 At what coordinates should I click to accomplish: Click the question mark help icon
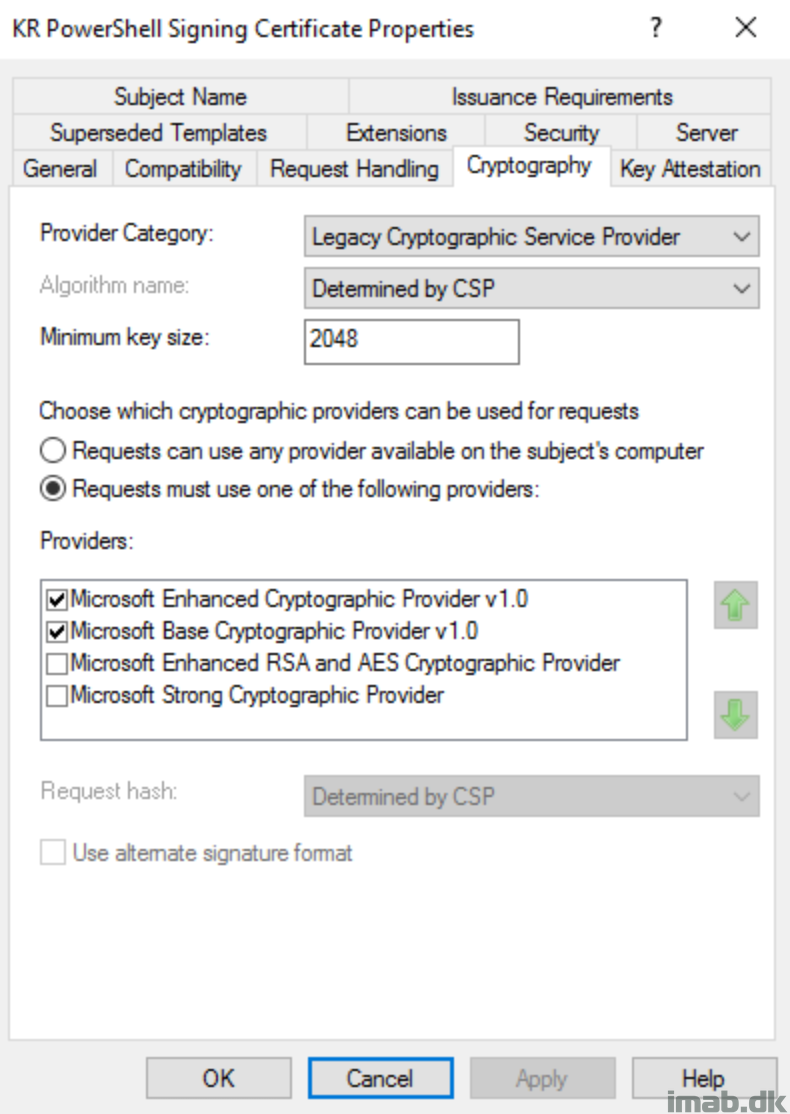[x=656, y=28]
